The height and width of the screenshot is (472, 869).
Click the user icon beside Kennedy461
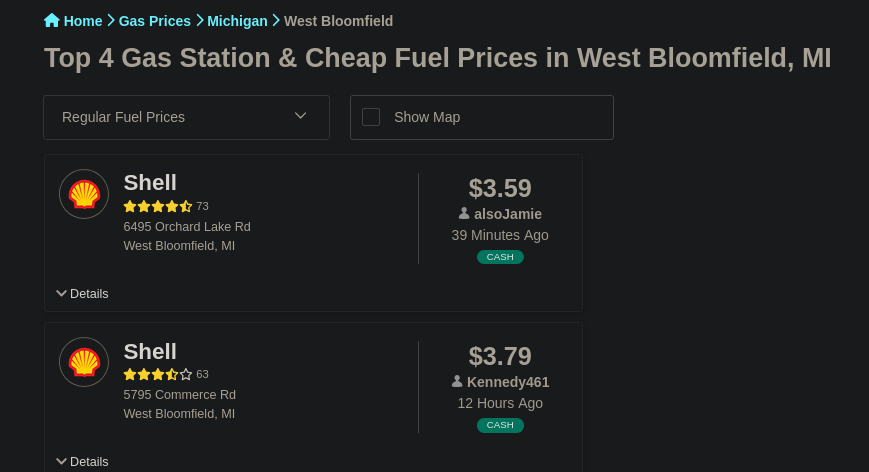click(x=457, y=381)
